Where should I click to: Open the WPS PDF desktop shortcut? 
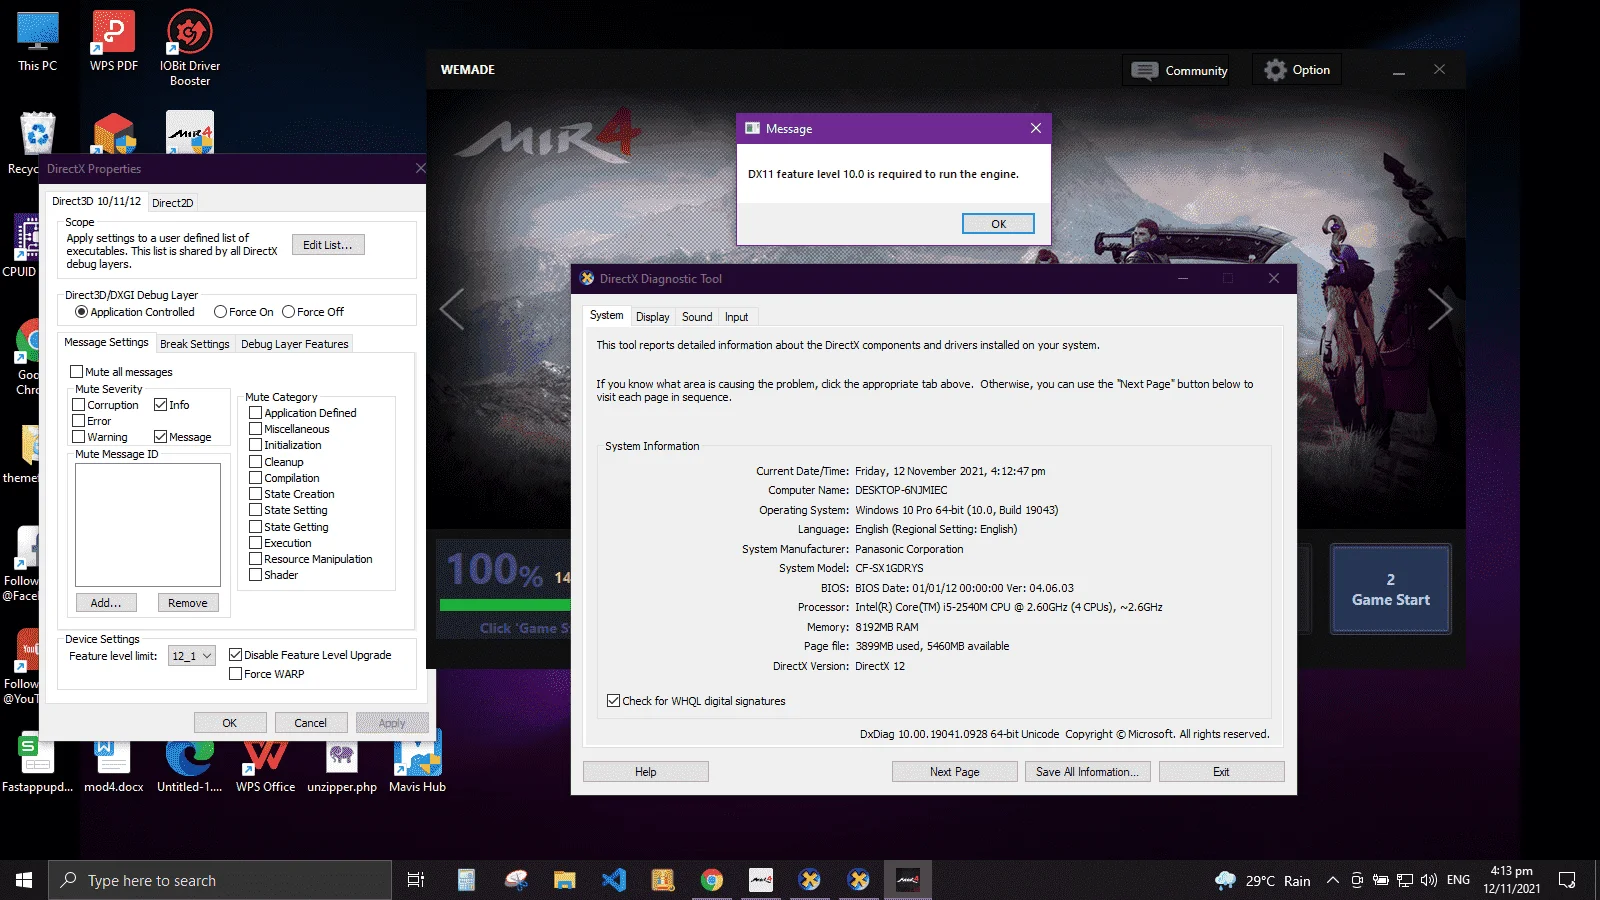click(114, 42)
